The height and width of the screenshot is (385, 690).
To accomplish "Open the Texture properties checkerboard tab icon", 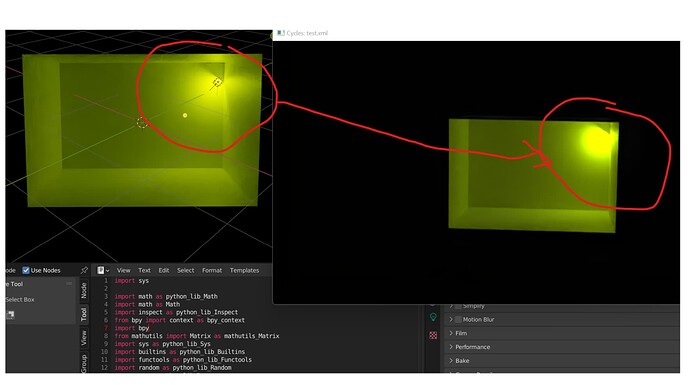I will (x=433, y=335).
